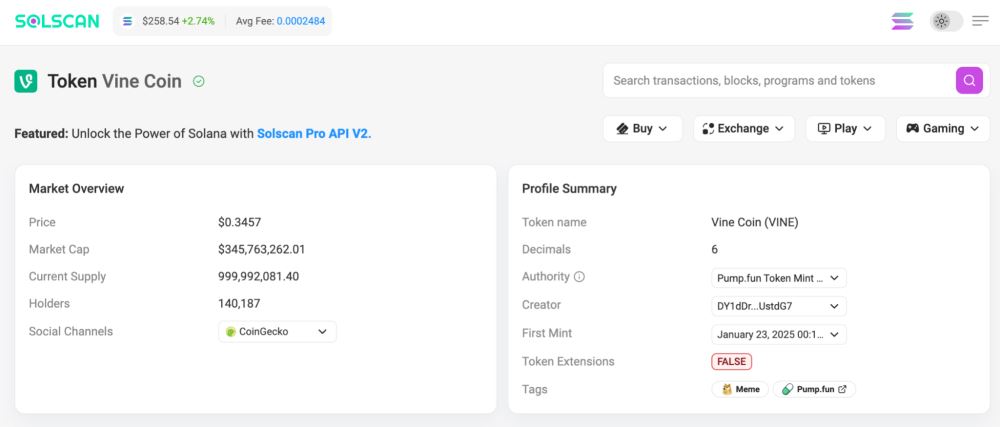Click the Solscan logo
This screenshot has width=1000, height=427.
[x=57, y=22]
